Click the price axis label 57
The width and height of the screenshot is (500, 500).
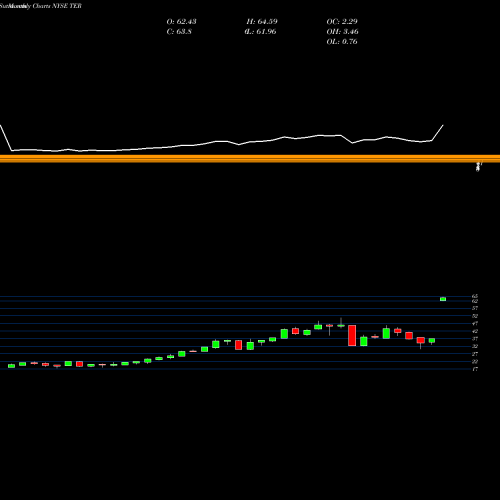[x=475, y=308]
